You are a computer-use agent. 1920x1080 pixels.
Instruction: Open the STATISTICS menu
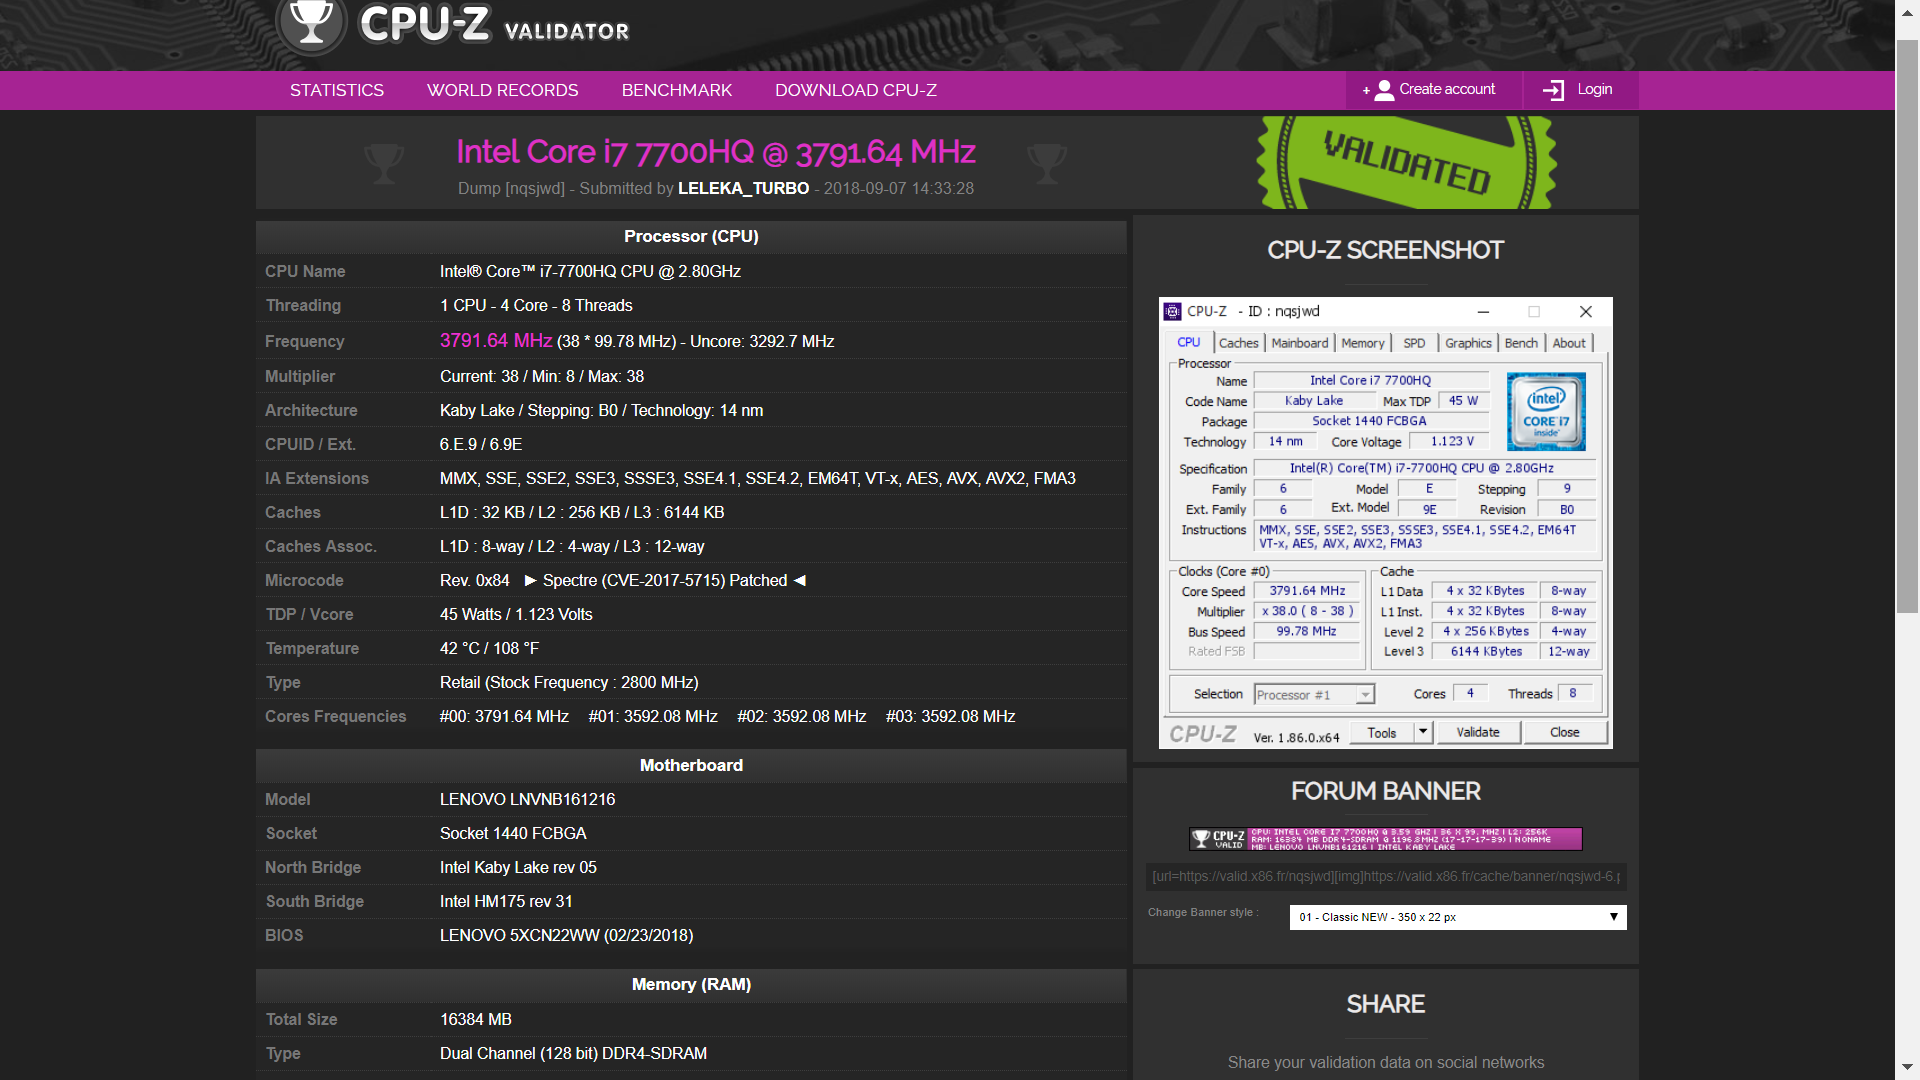(337, 90)
